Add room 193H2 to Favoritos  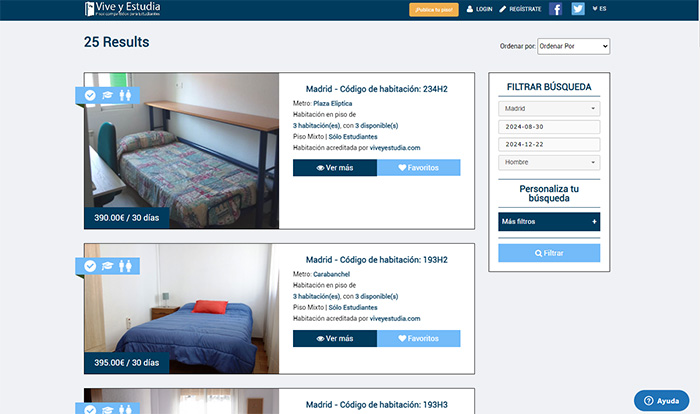pyautogui.click(x=418, y=339)
